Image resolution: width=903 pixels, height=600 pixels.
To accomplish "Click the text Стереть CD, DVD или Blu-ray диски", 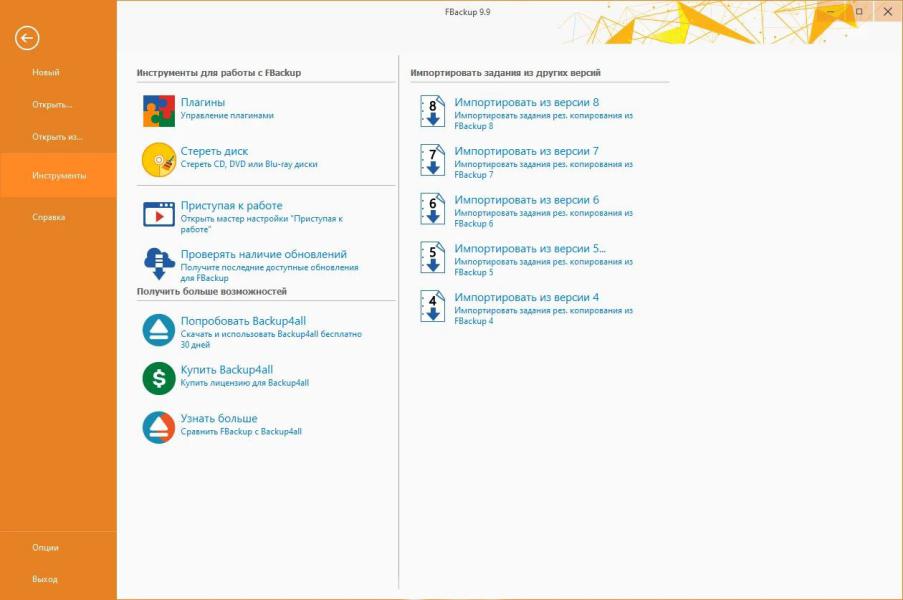I will [249, 164].
